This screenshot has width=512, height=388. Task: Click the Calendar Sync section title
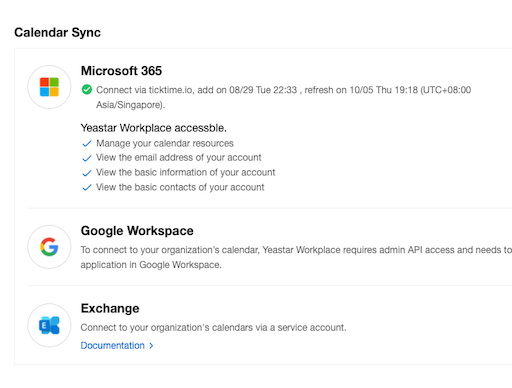(x=57, y=32)
